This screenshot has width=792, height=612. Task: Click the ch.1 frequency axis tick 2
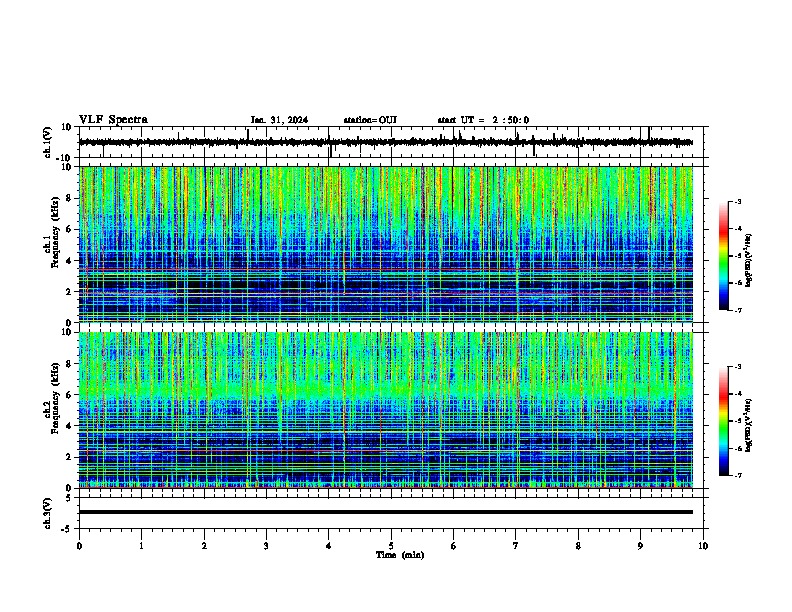coord(70,292)
